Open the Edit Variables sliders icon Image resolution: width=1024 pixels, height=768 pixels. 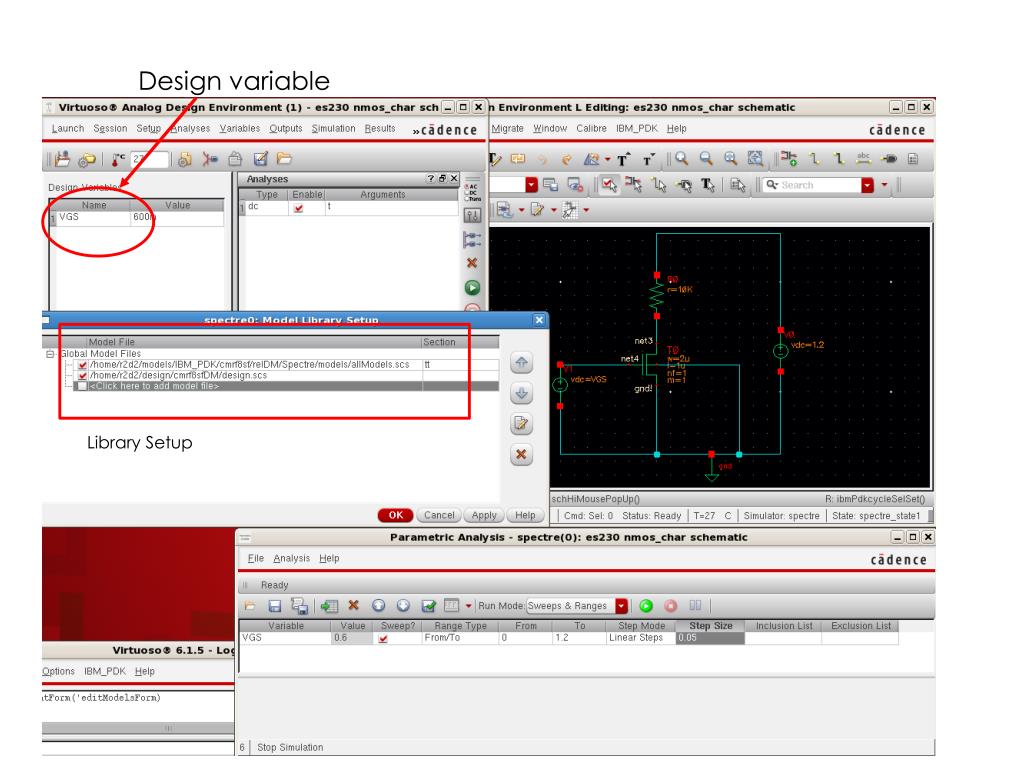pyautogui.click(x=472, y=215)
